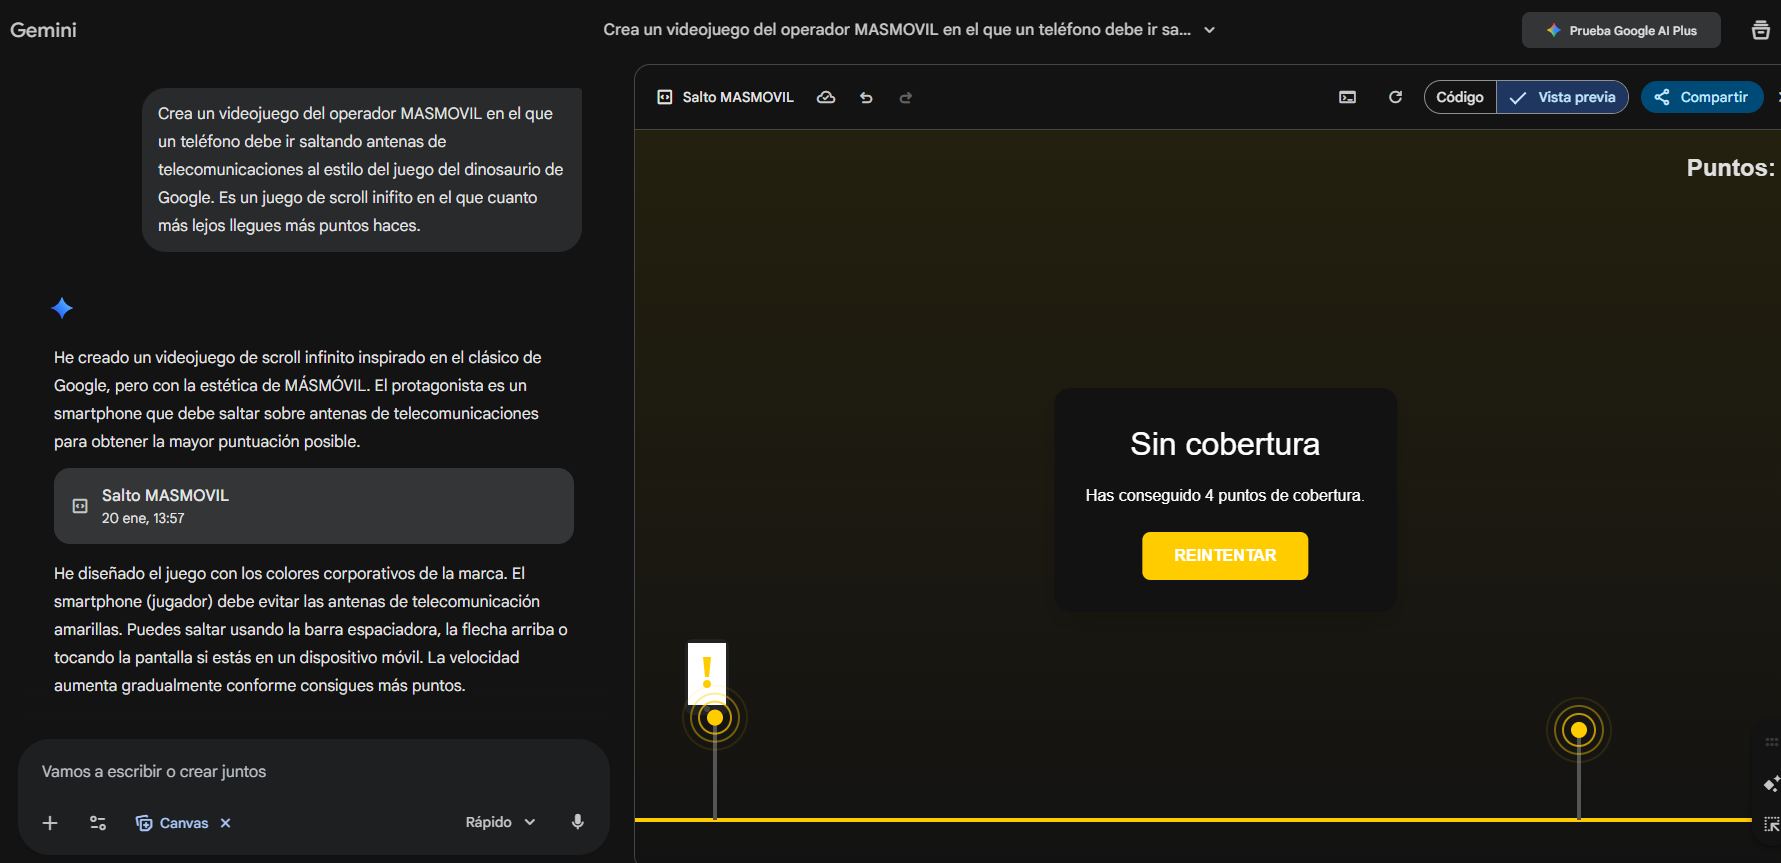Select the Vista previa view
The height and width of the screenshot is (863, 1781).
tap(1562, 97)
